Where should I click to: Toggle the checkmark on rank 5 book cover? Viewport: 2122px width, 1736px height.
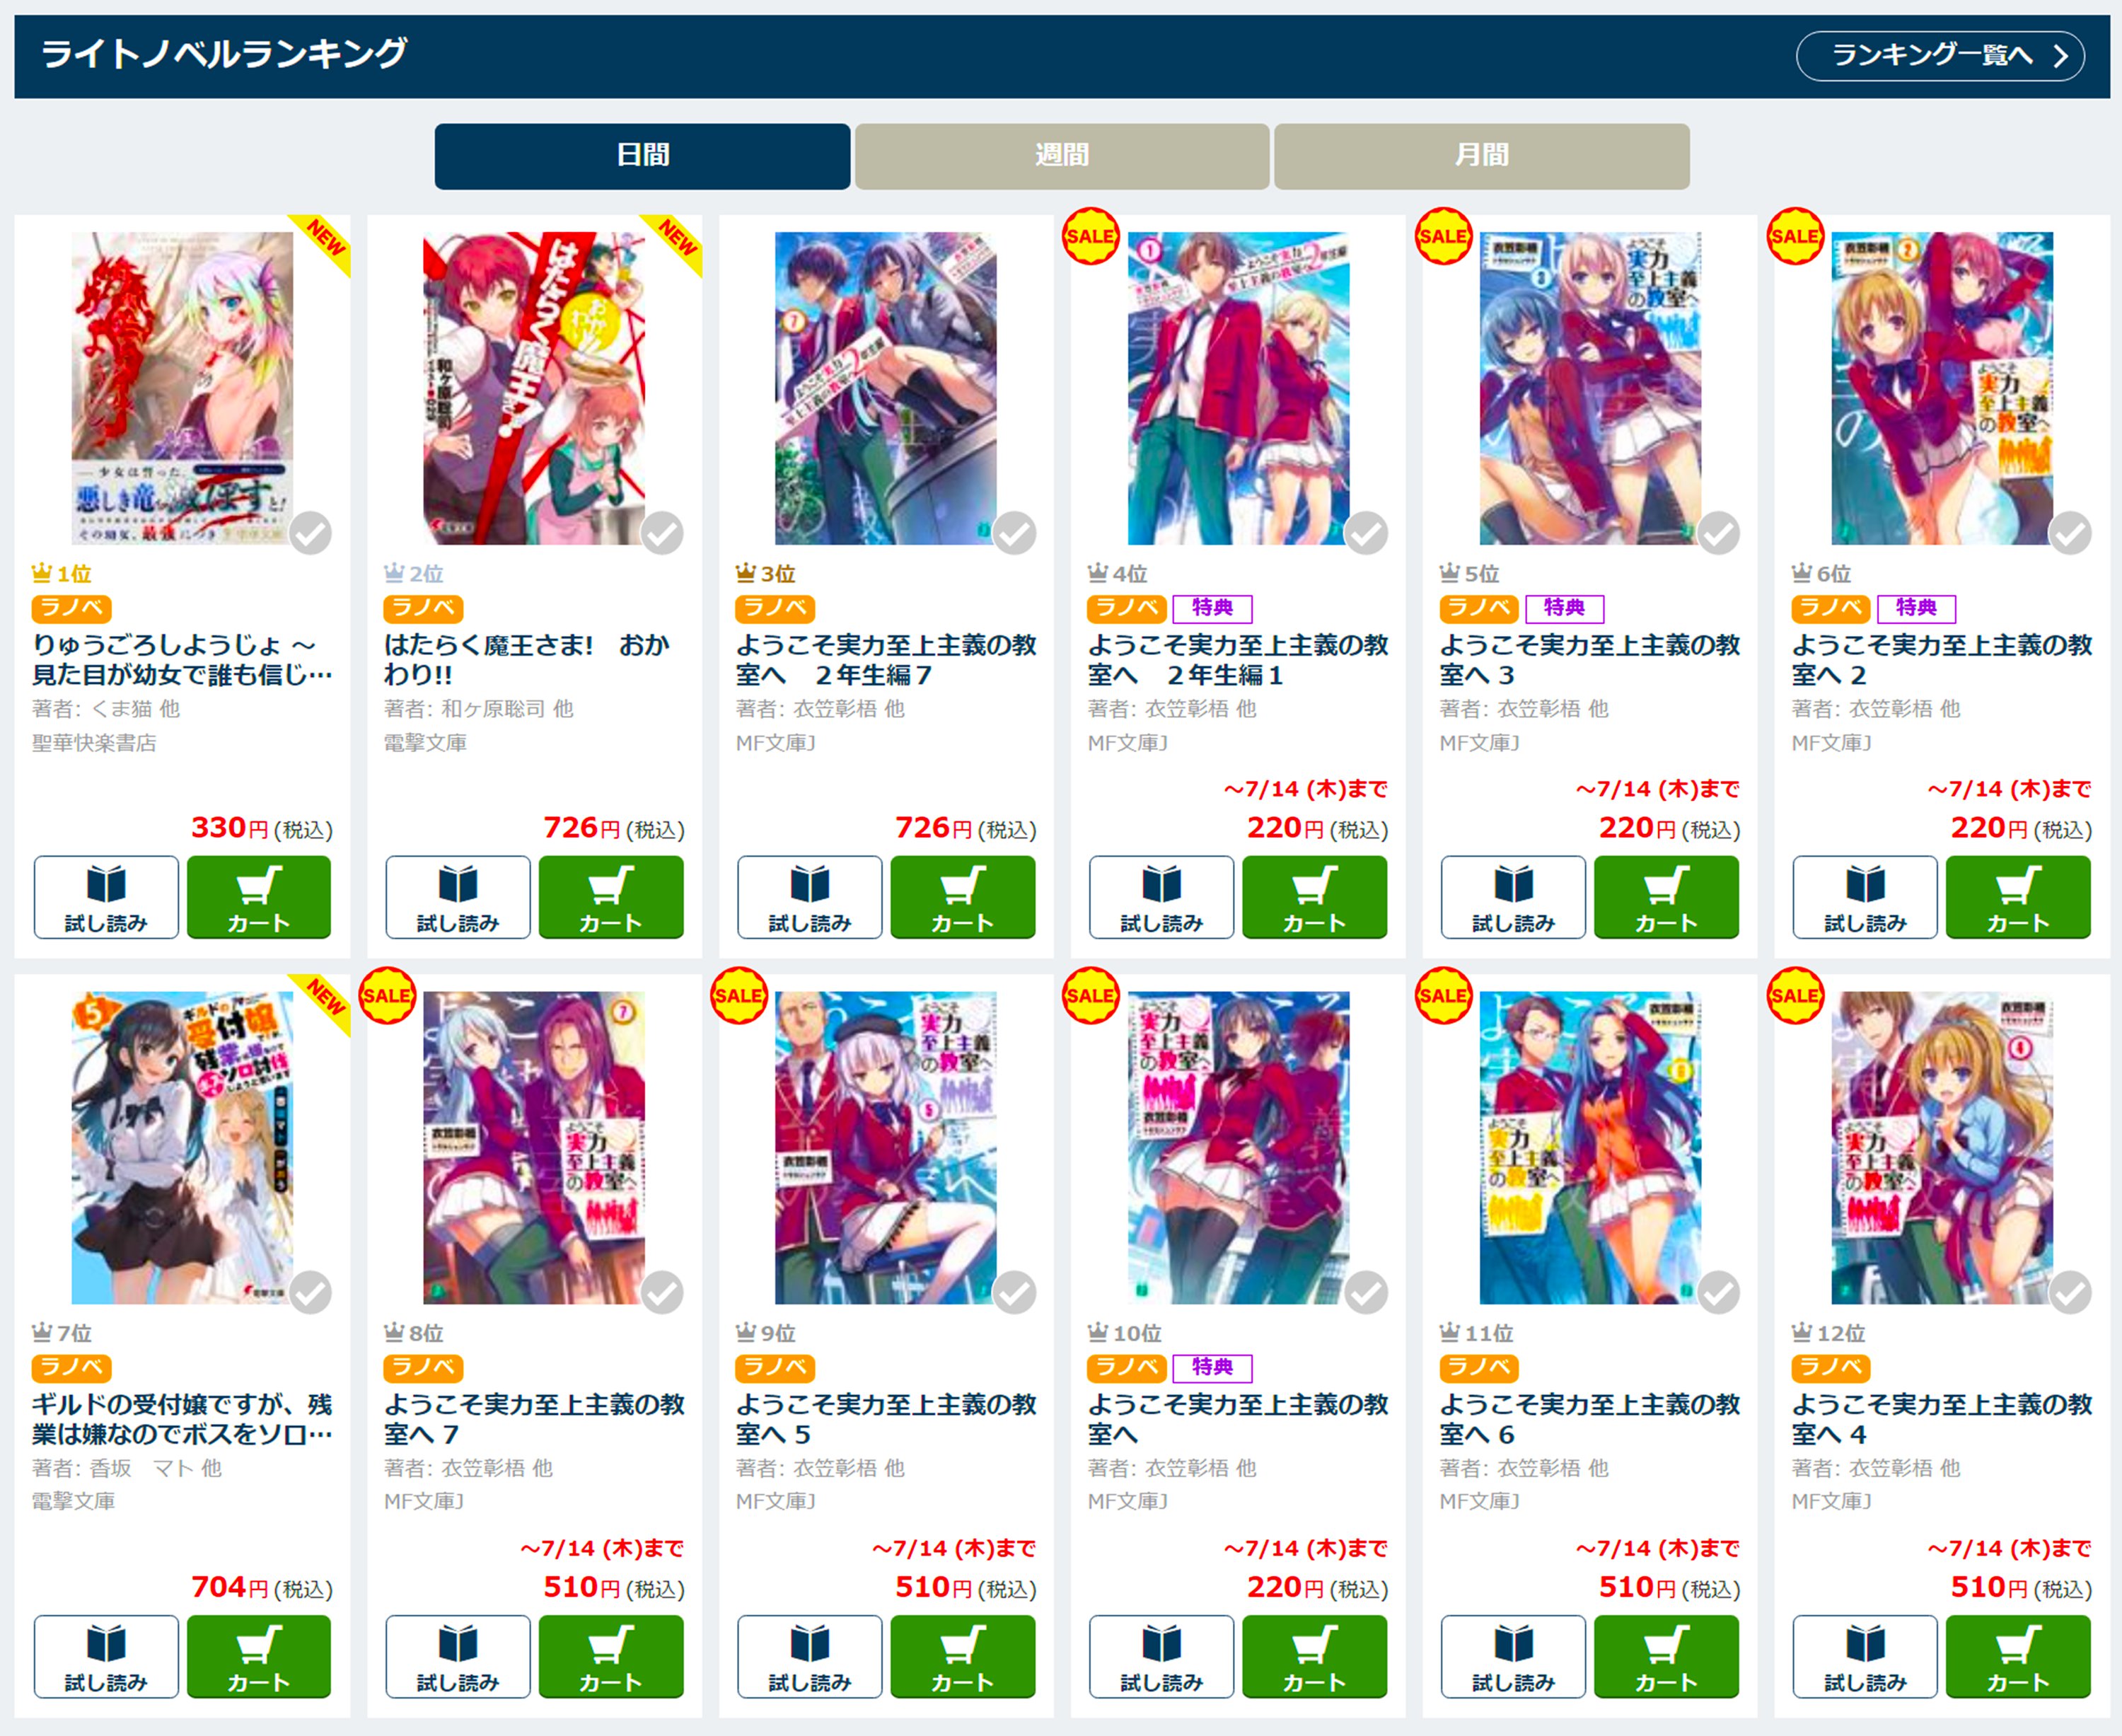pyautogui.click(x=1719, y=533)
